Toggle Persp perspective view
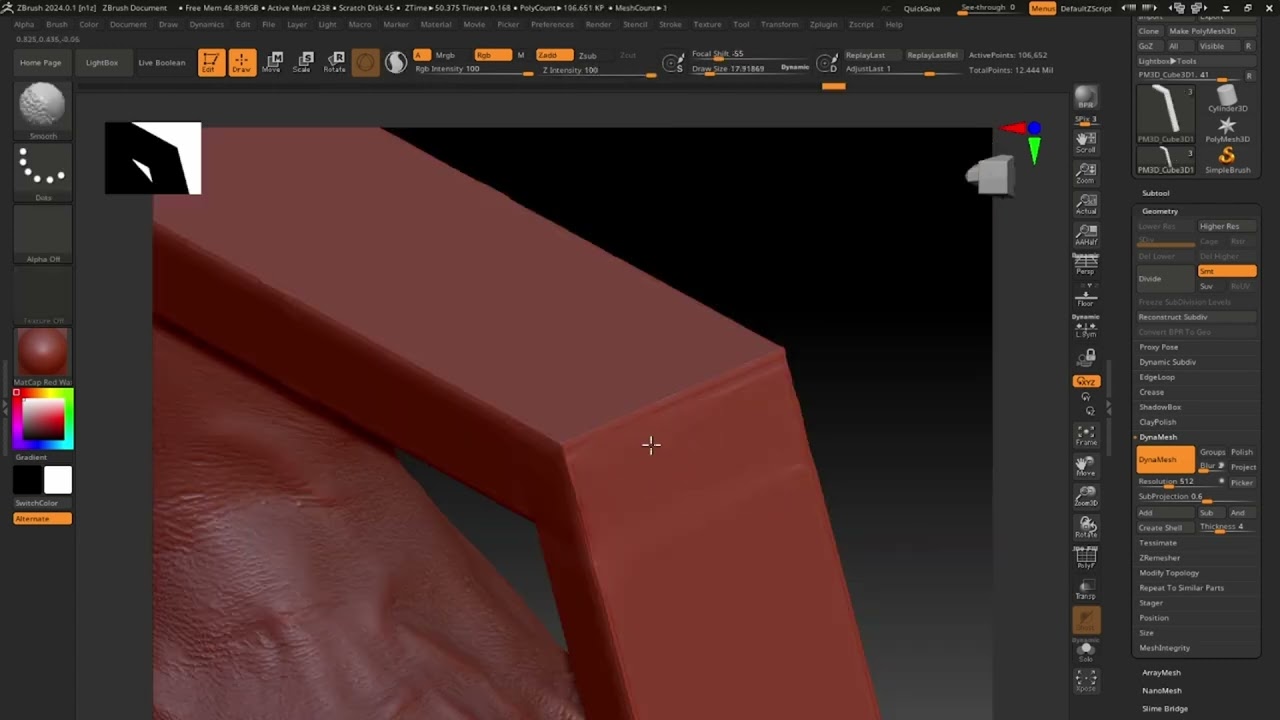Image resolution: width=1280 pixels, height=720 pixels. (x=1086, y=265)
